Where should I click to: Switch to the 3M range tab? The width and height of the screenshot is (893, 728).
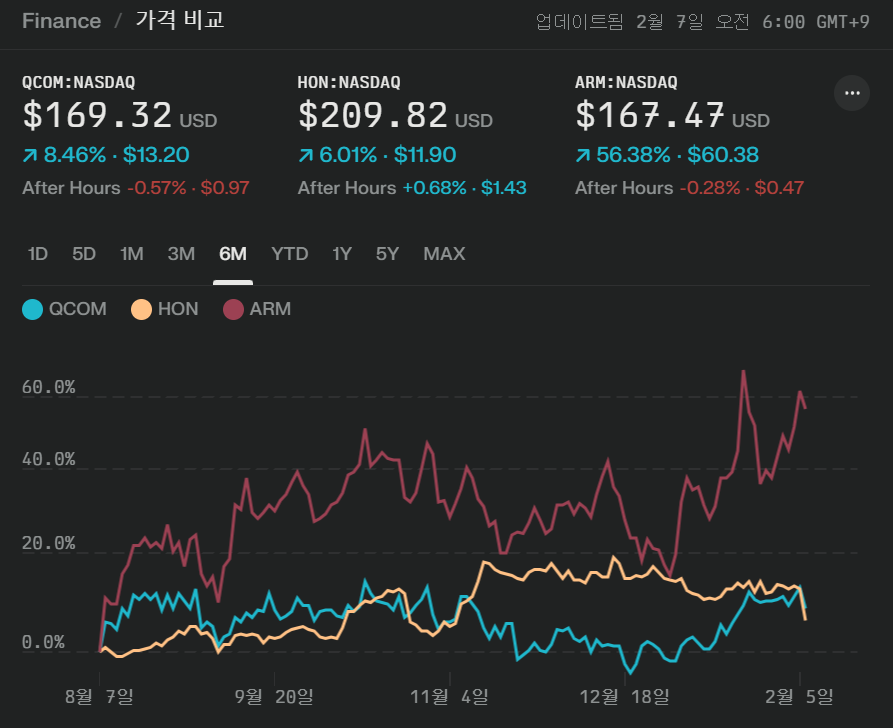point(181,254)
